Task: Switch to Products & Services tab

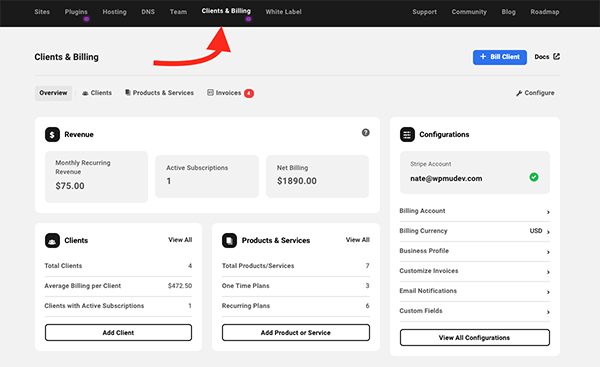Action: coord(160,93)
